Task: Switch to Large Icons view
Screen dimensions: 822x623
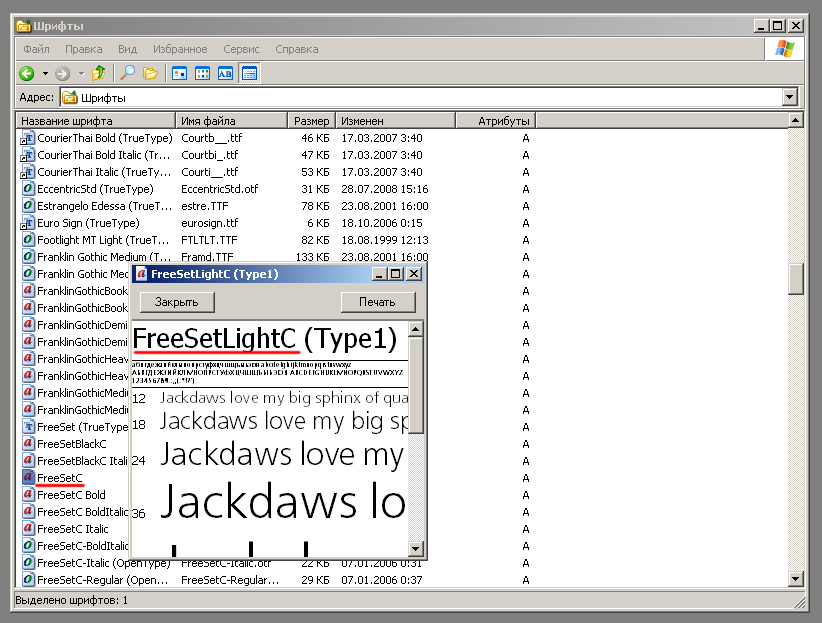Action: [179, 73]
